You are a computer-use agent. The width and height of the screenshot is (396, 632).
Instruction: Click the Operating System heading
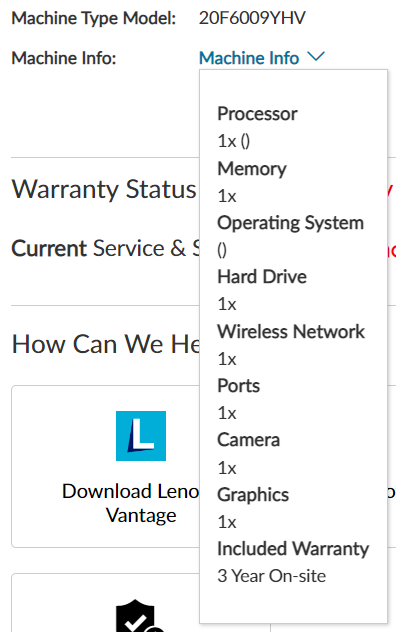coord(290,223)
